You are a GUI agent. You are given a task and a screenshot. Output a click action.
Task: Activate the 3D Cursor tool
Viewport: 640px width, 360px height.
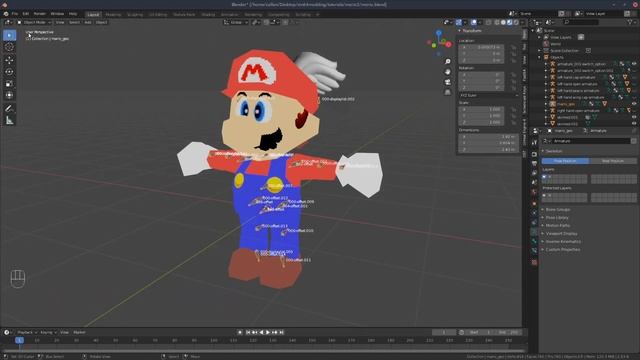tap(9, 47)
